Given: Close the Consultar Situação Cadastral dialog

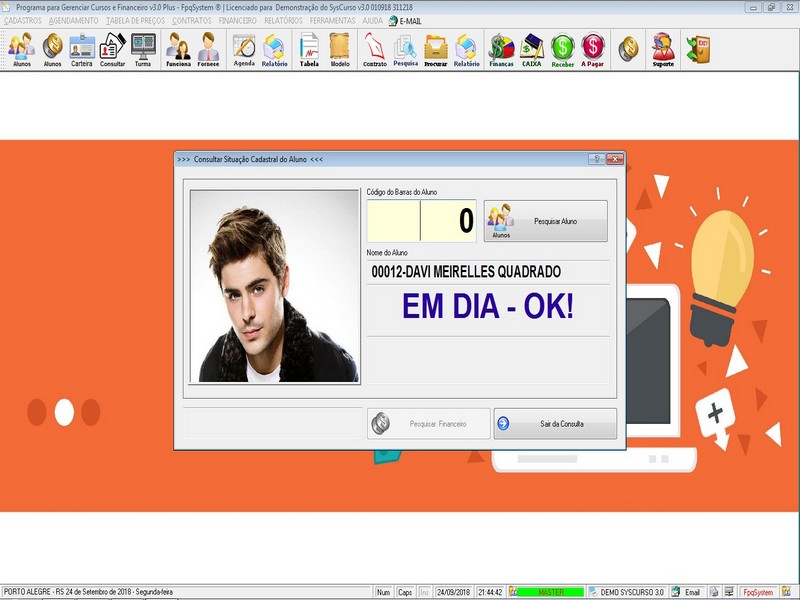Looking at the screenshot, I should tap(615, 159).
